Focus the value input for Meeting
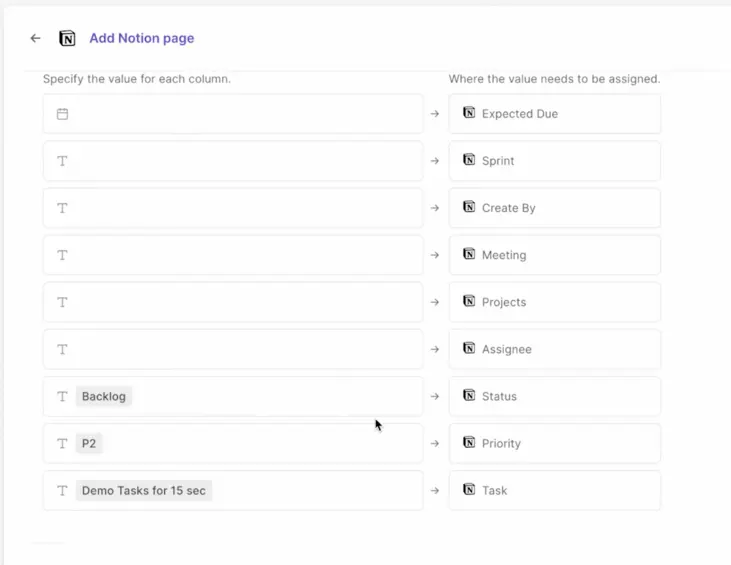The height and width of the screenshot is (565, 731). pos(233,255)
